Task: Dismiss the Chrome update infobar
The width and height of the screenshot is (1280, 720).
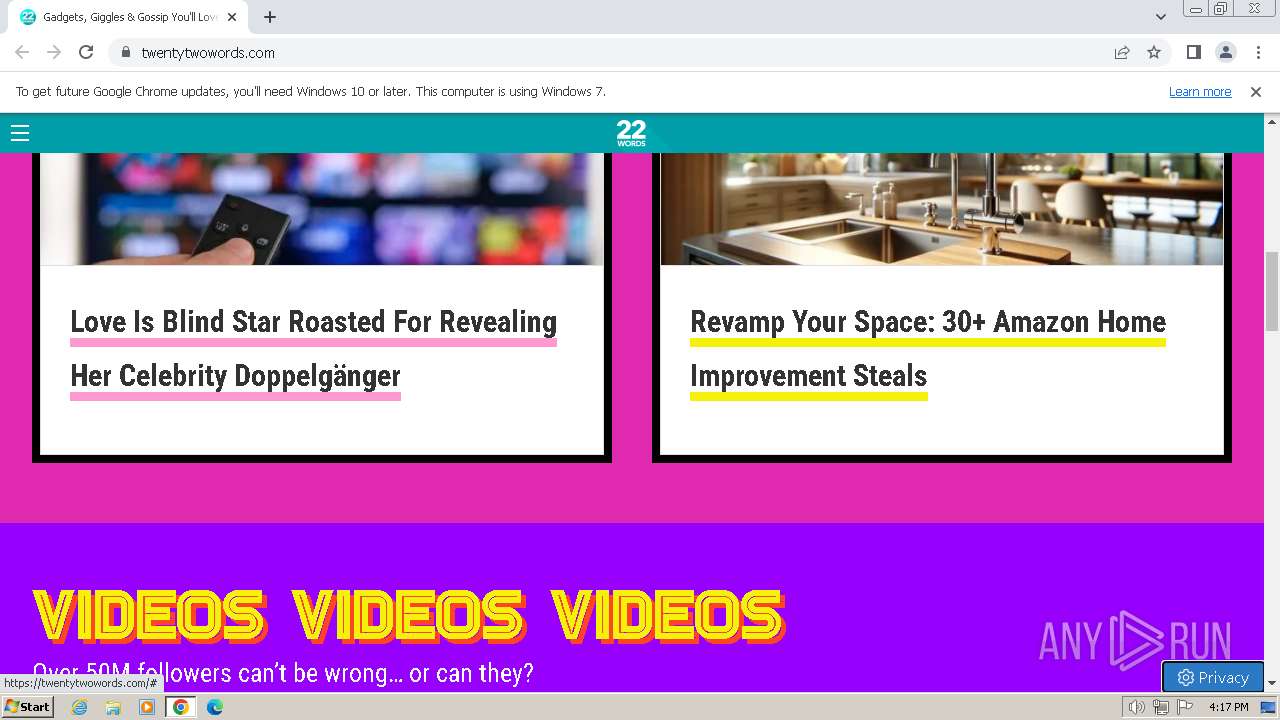Action: [x=1256, y=91]
